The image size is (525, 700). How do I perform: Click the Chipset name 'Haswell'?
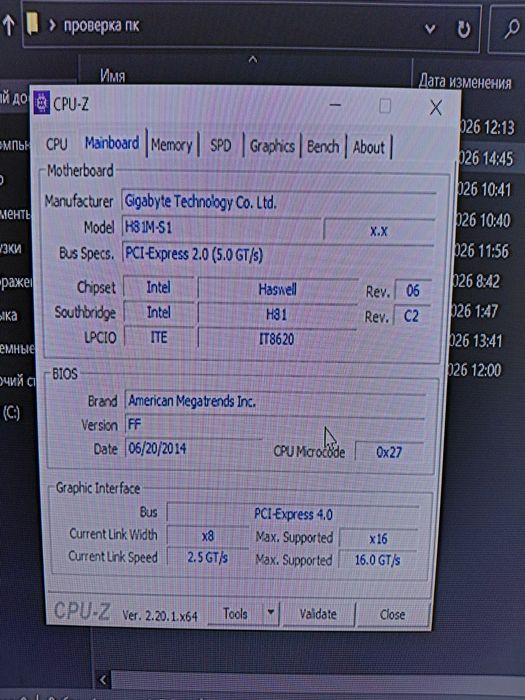click(277, 290)
